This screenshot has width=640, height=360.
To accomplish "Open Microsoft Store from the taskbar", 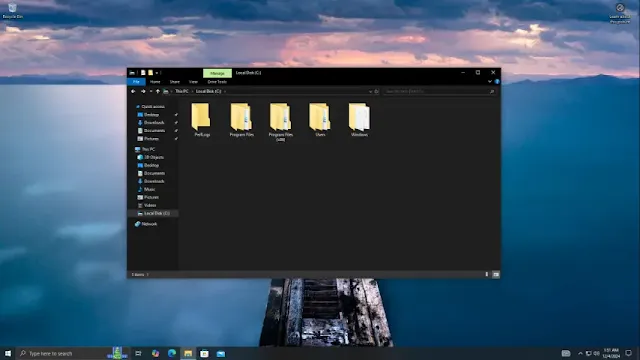I will tap(204, 353).
